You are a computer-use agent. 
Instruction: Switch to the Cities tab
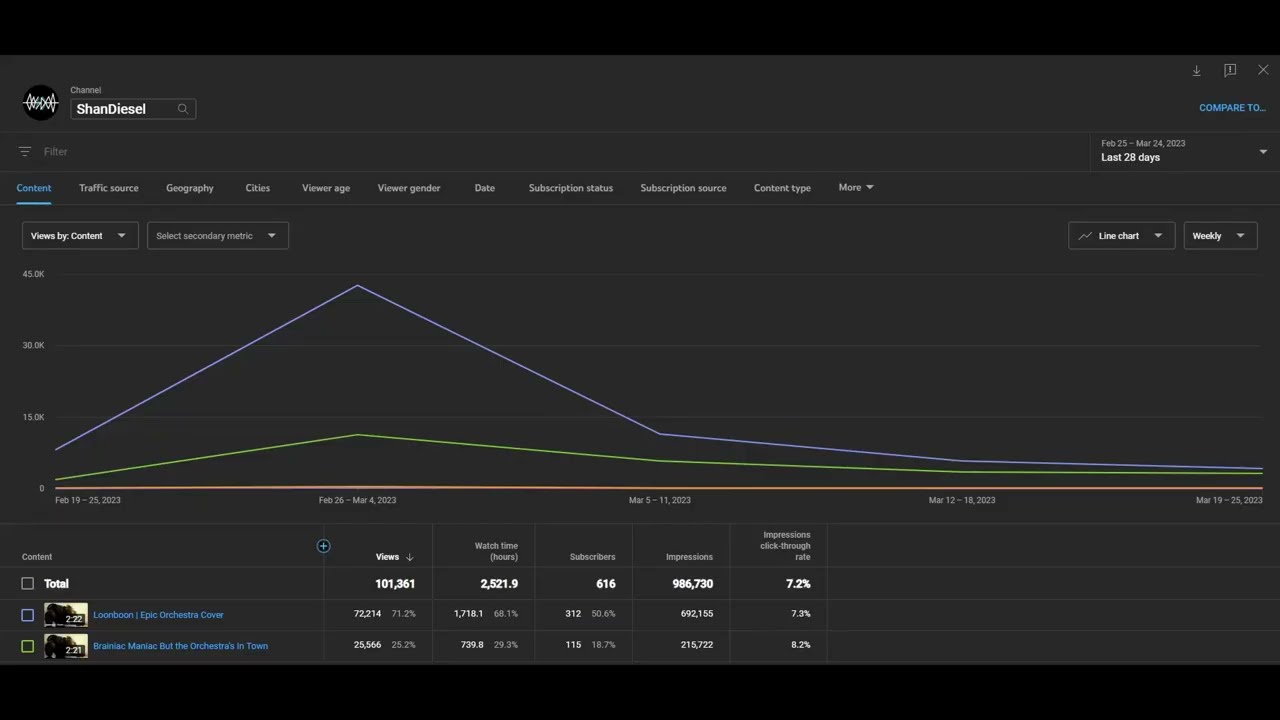(x=258, y=188)
